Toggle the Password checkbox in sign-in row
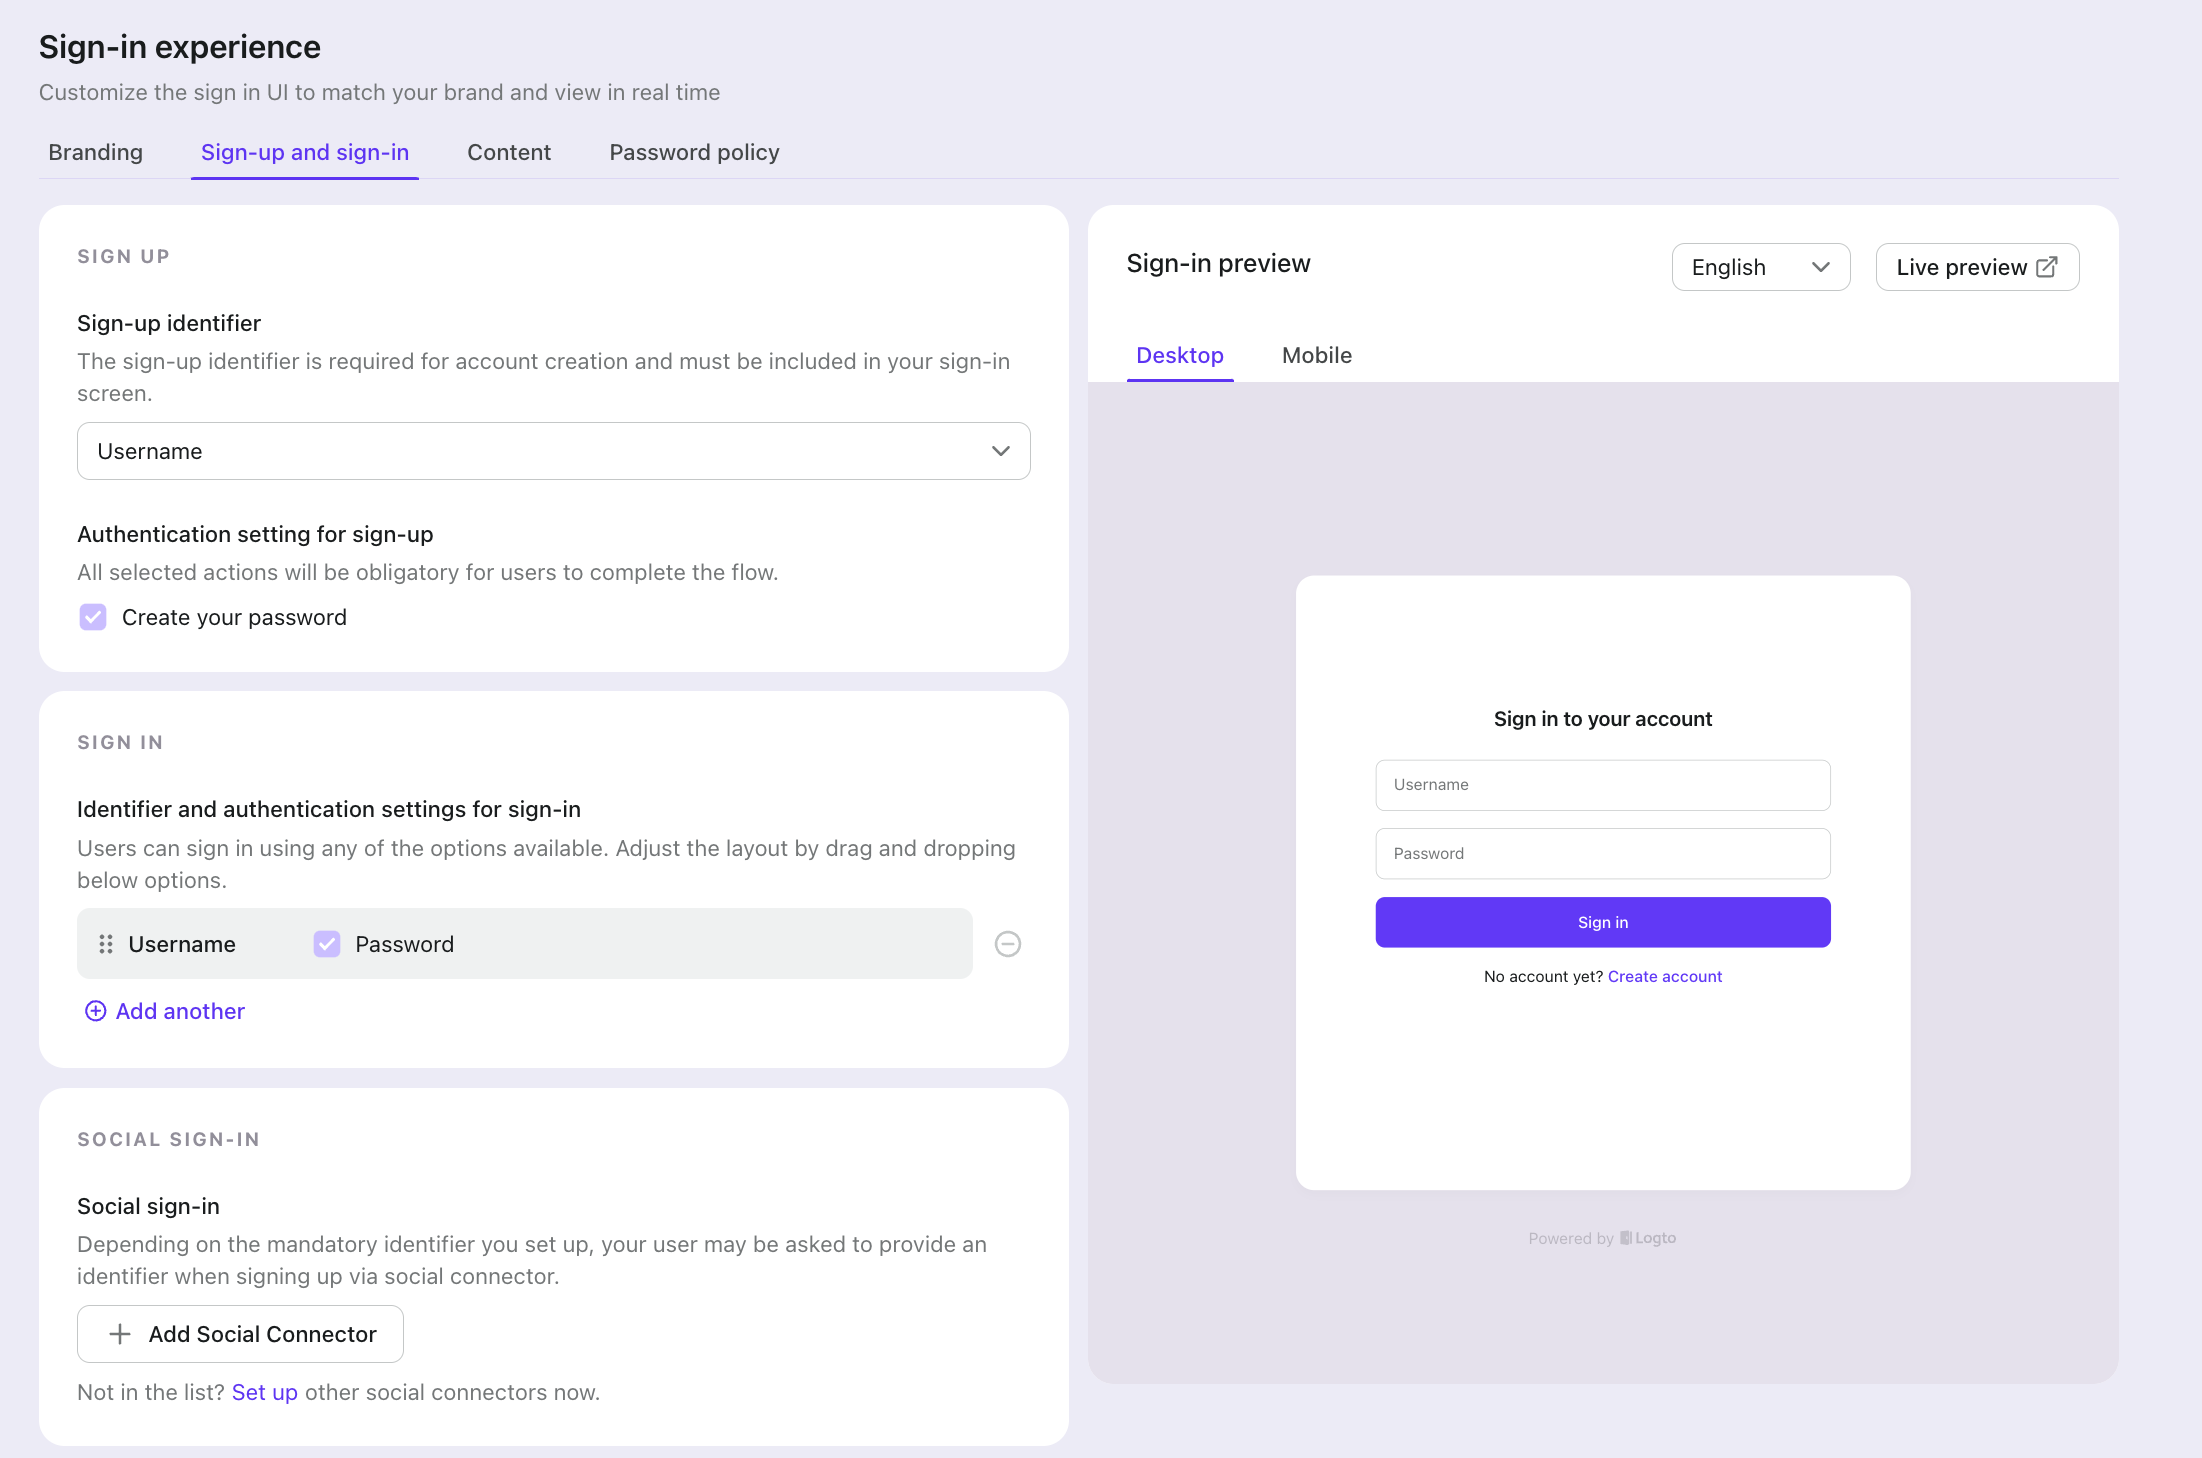The height and width of the screenshot is (1458, 2202). click(x=327, y=944)
